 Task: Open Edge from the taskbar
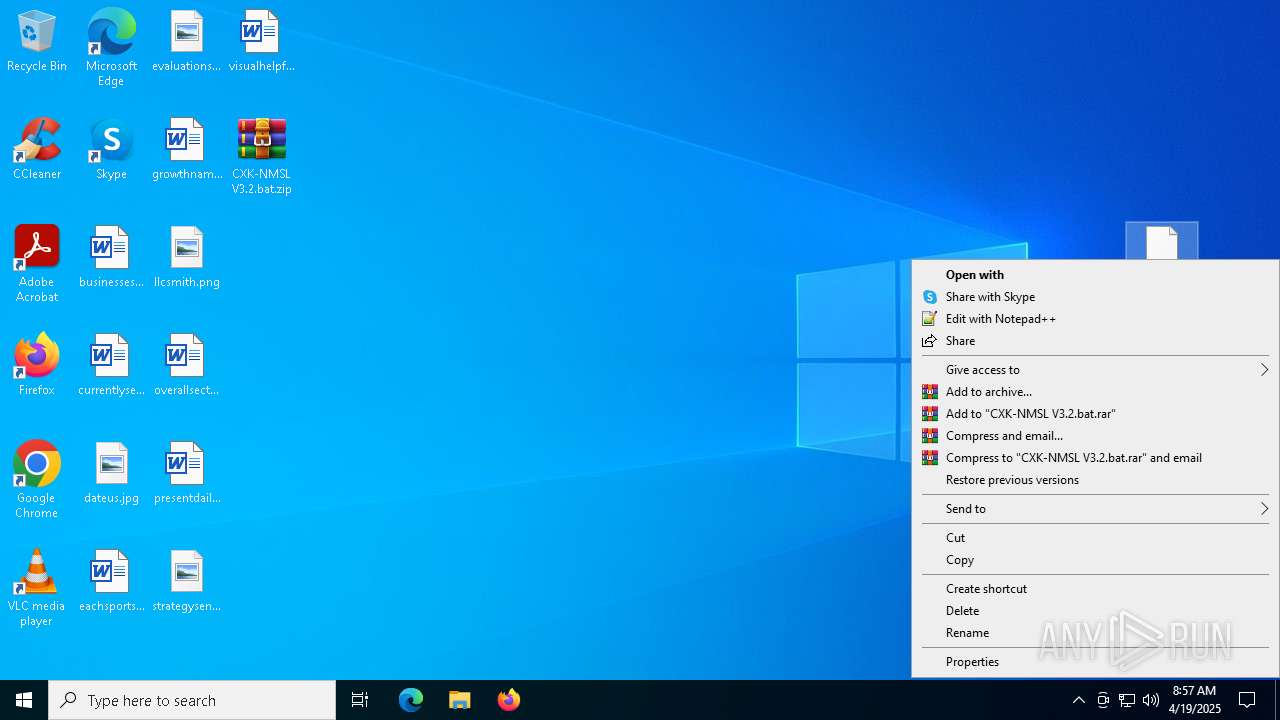pyautogui.click(x=411, y=700)
